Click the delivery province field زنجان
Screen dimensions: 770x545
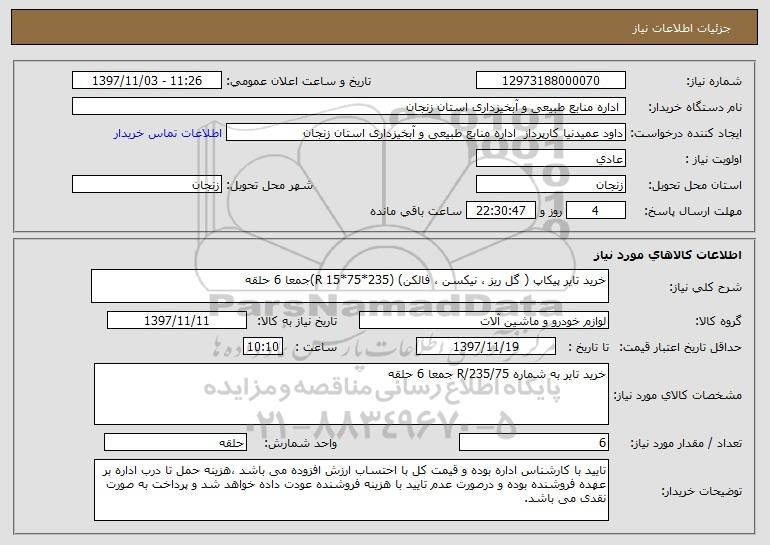[550, 184]
